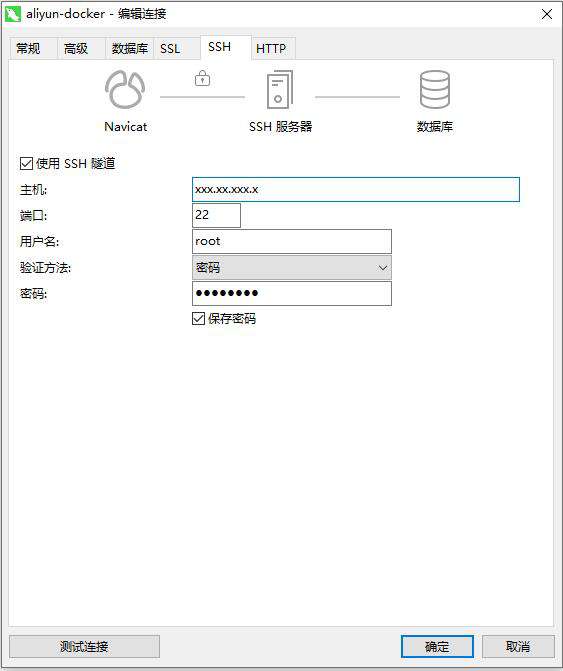Open the 数据库 tab

tap(130, 48)
